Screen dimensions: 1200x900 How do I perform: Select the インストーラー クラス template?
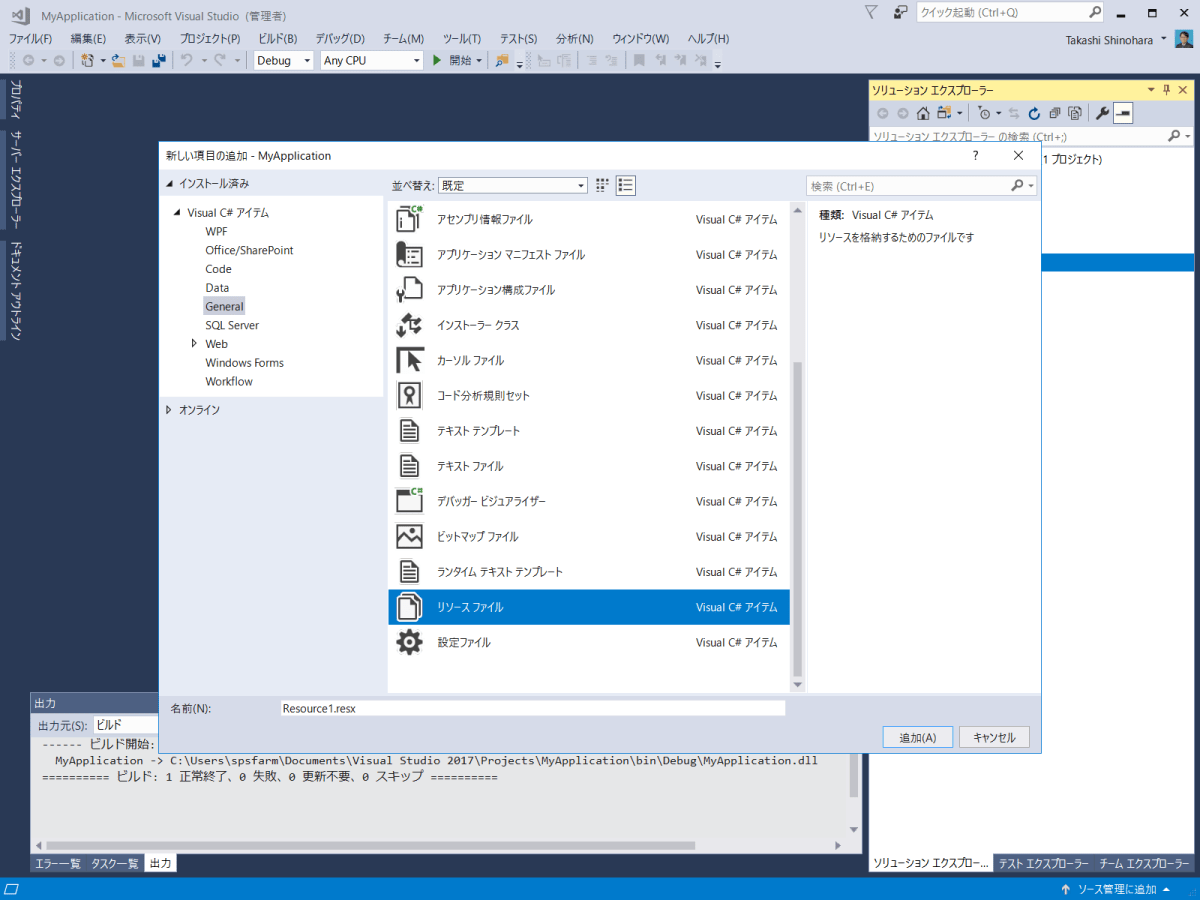coord(589,325)
